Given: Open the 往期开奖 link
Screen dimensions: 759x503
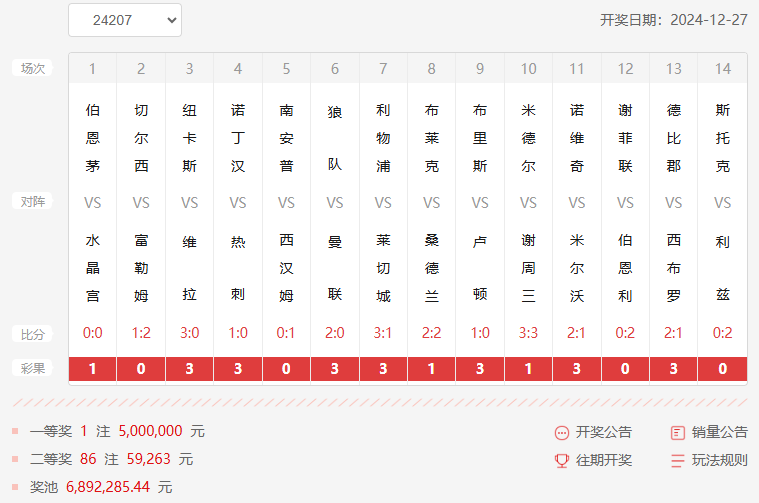Looking at the screenshot, I should [604, 460].
